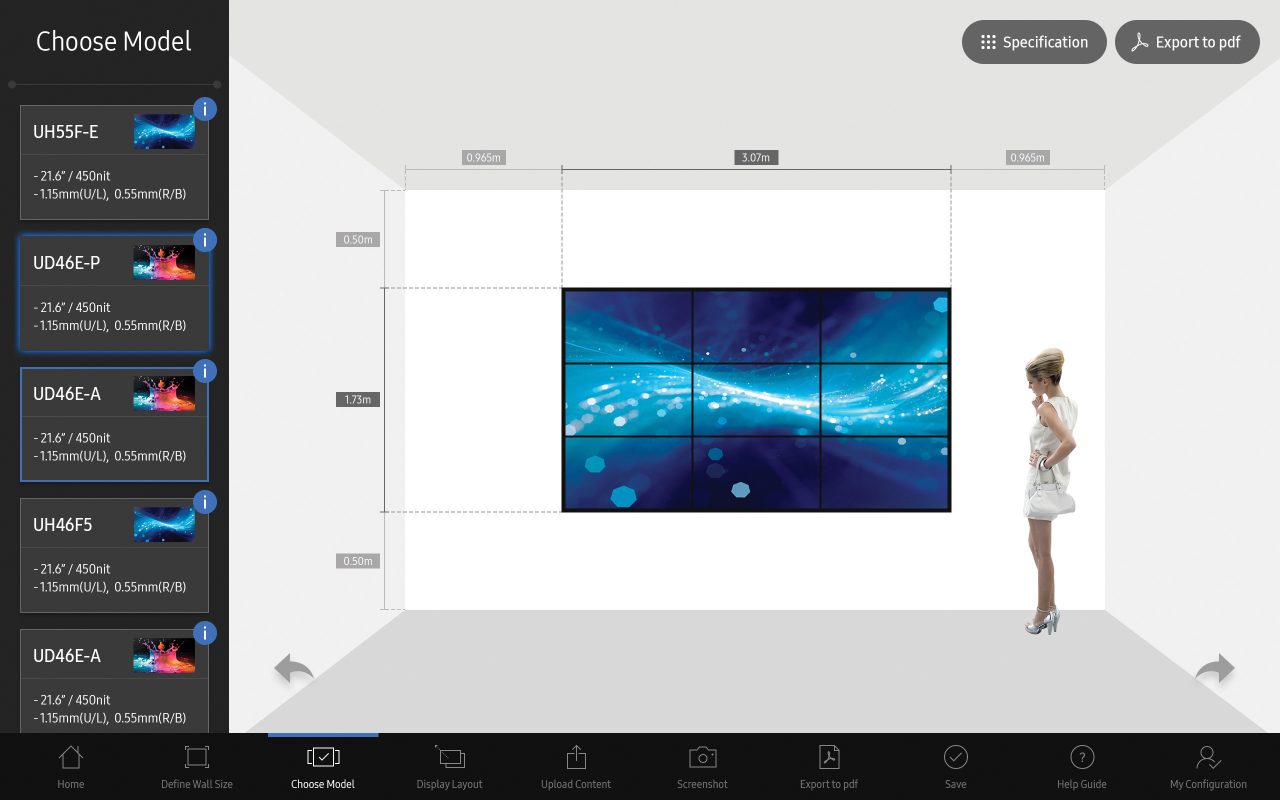Open Upload Content from bottom bar

coord(576,766)
